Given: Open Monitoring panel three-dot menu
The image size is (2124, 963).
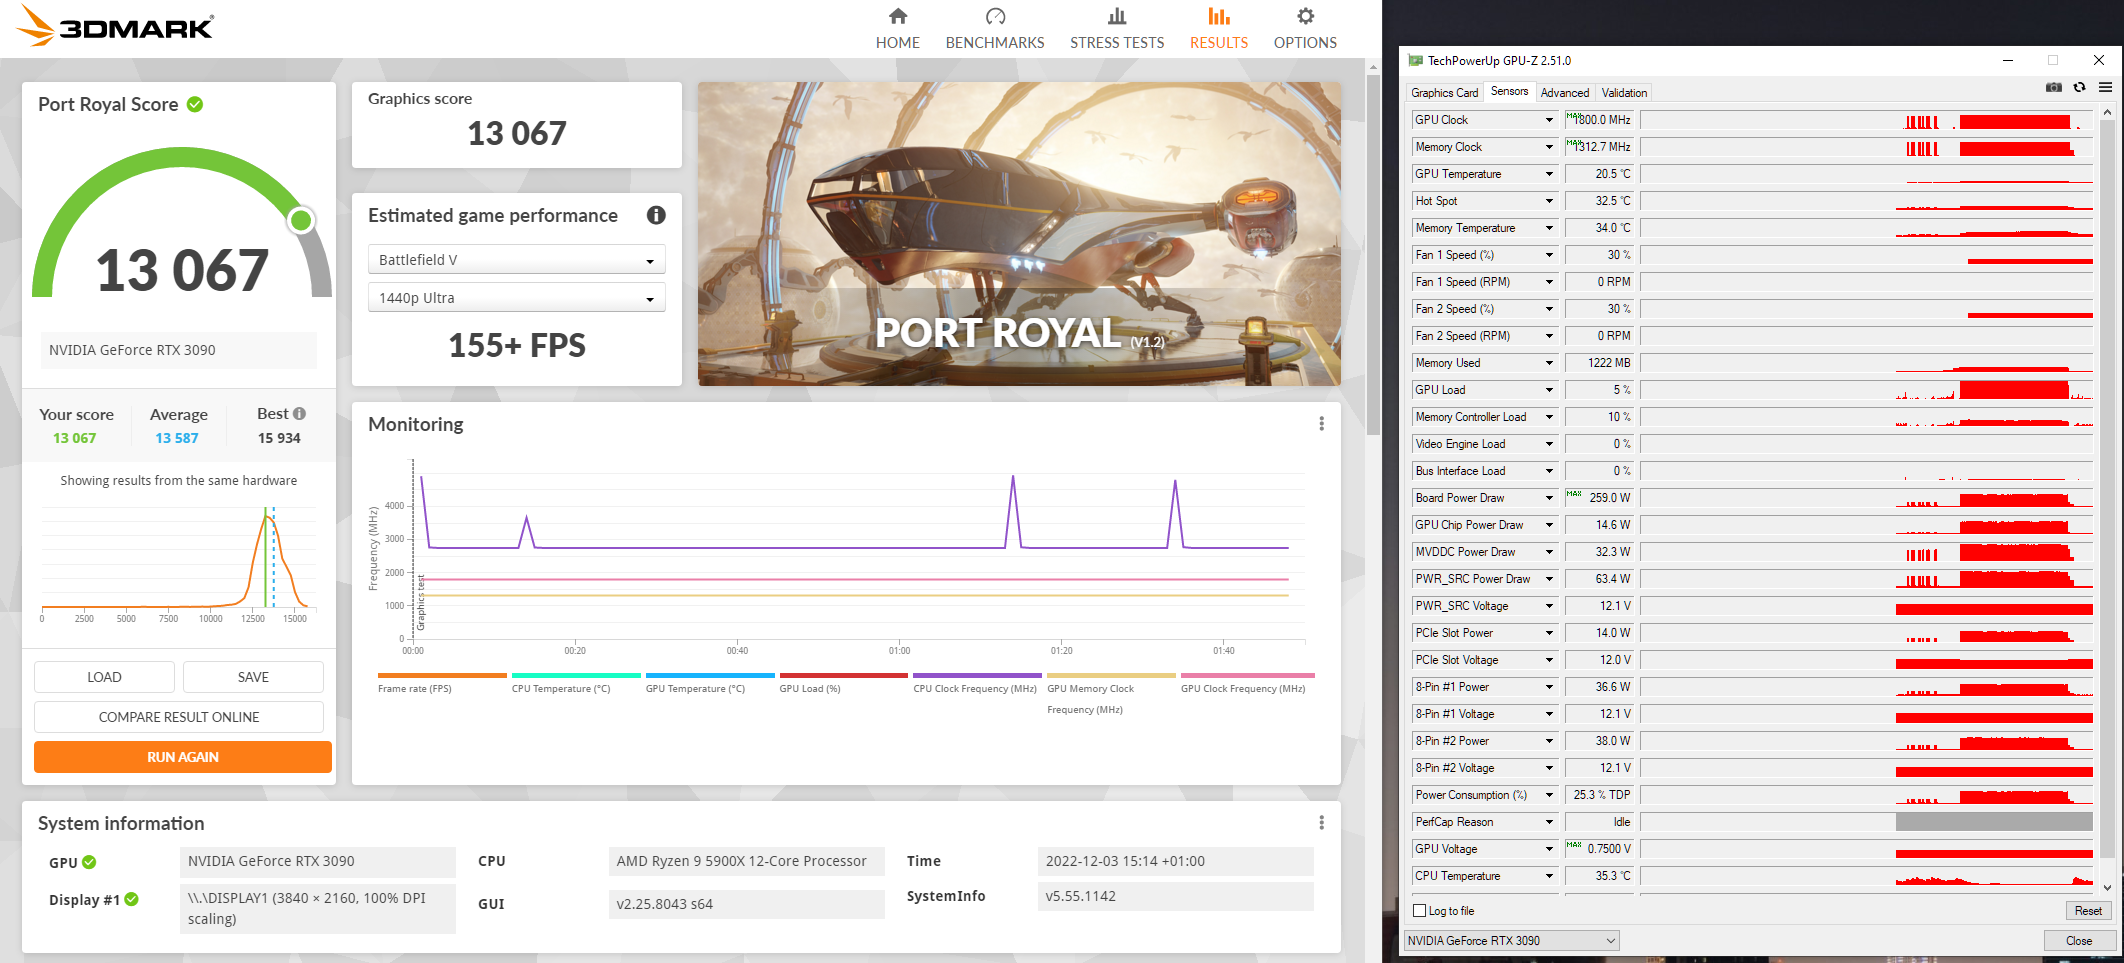Looking at the screenshot, I should [x=1321, y=423].
